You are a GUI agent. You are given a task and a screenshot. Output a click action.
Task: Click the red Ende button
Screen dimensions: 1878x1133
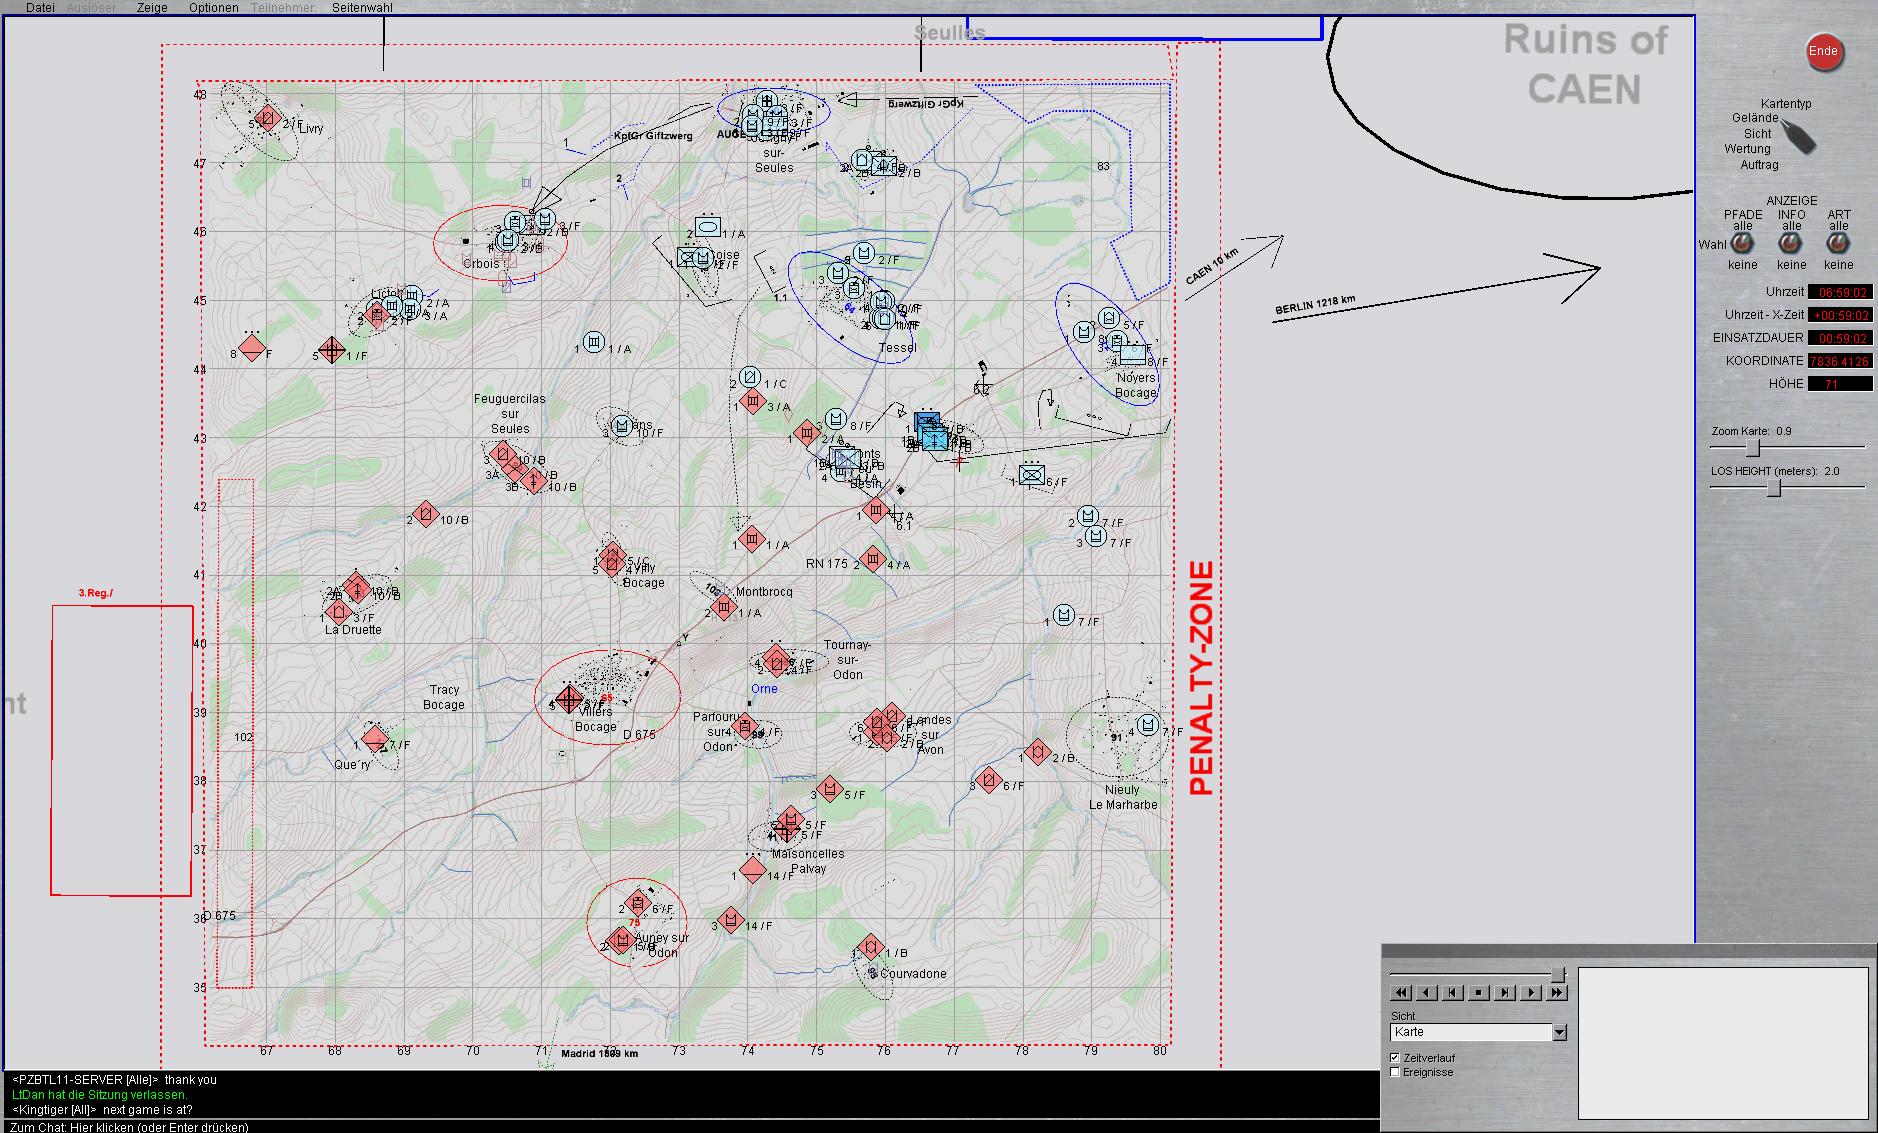[1823, 52]
